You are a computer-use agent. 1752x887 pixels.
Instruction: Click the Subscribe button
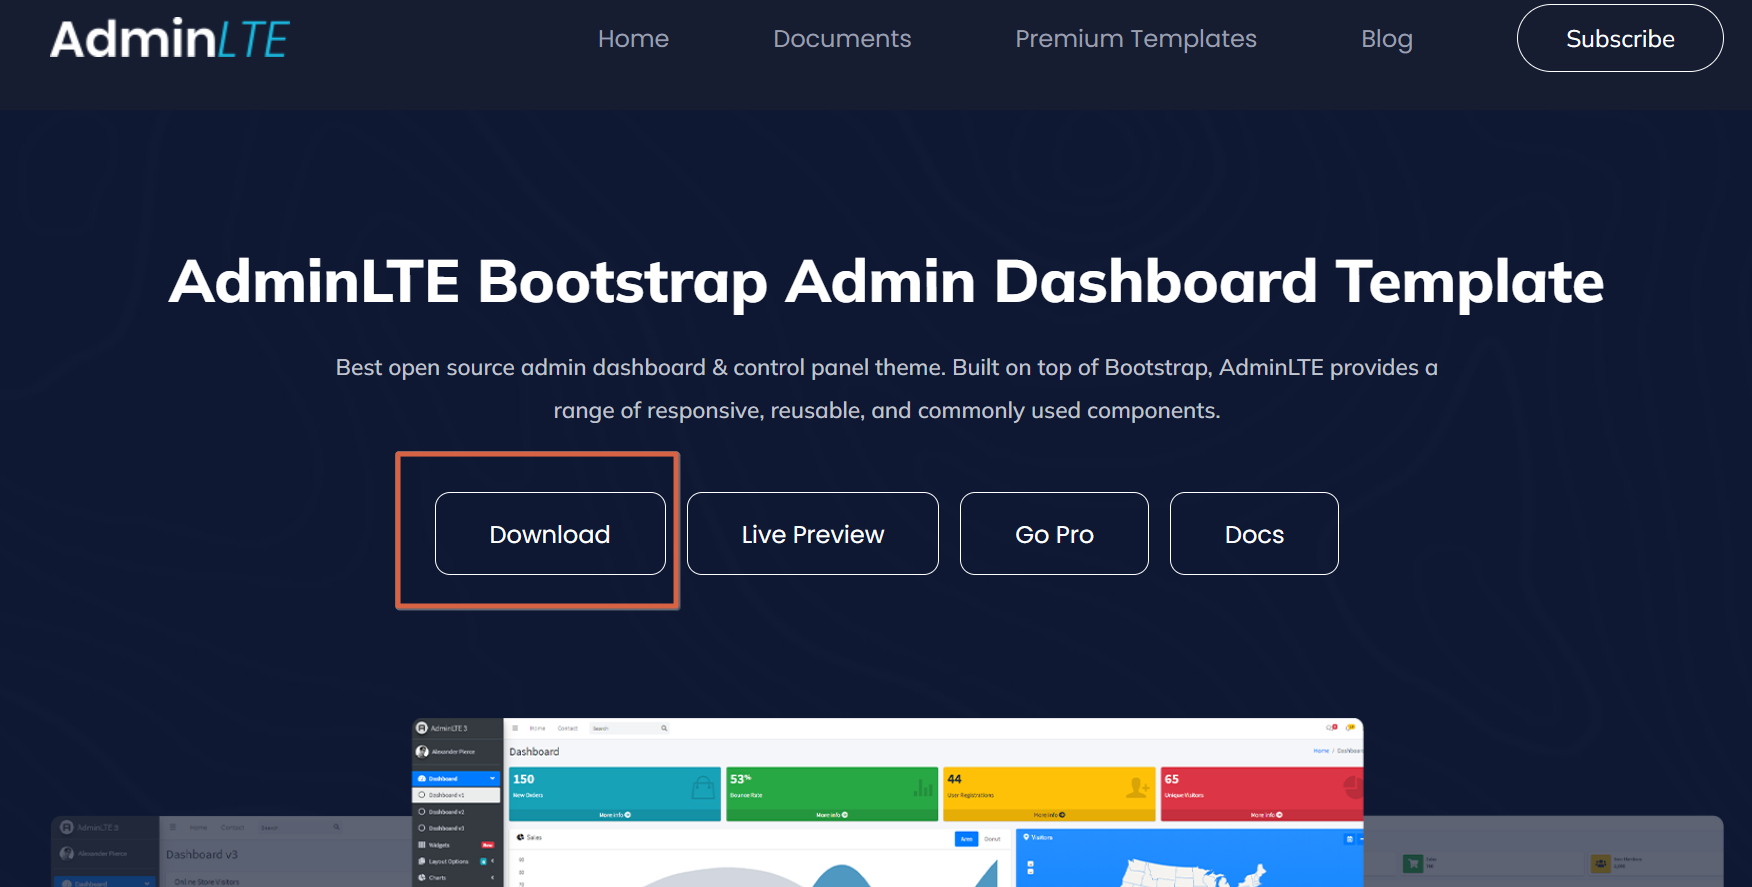point(1620,38)
